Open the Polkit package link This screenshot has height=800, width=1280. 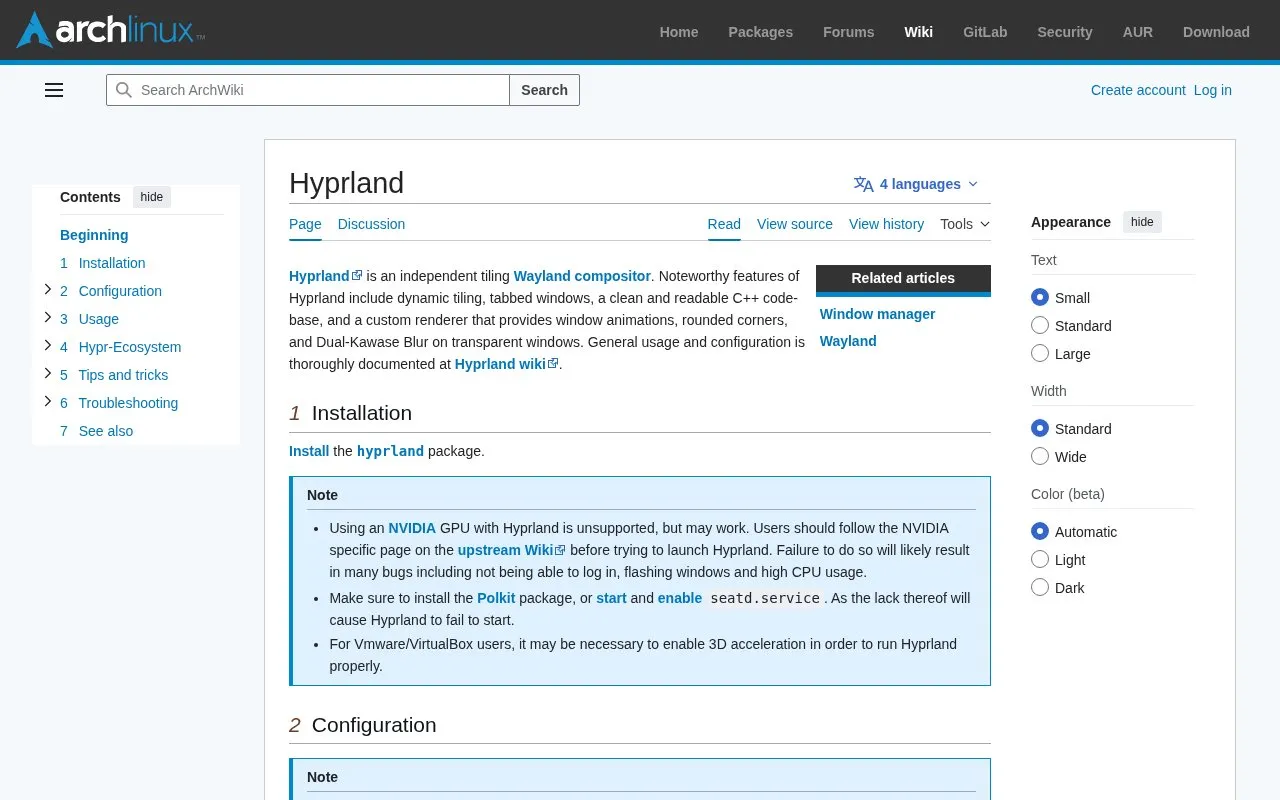(x=496, y=598)
